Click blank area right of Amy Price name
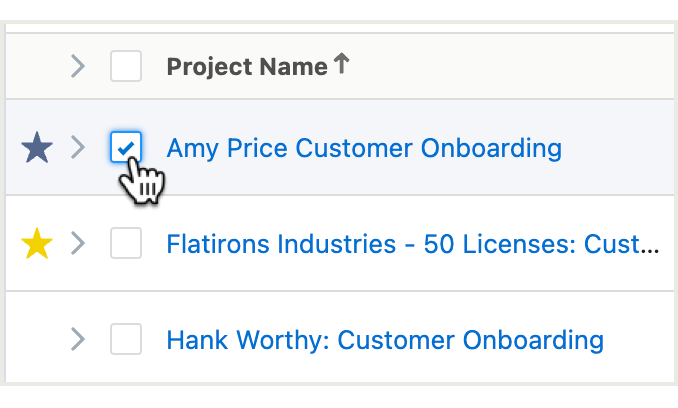The width and height of the screenshot is (678, 408). (618, 147)
